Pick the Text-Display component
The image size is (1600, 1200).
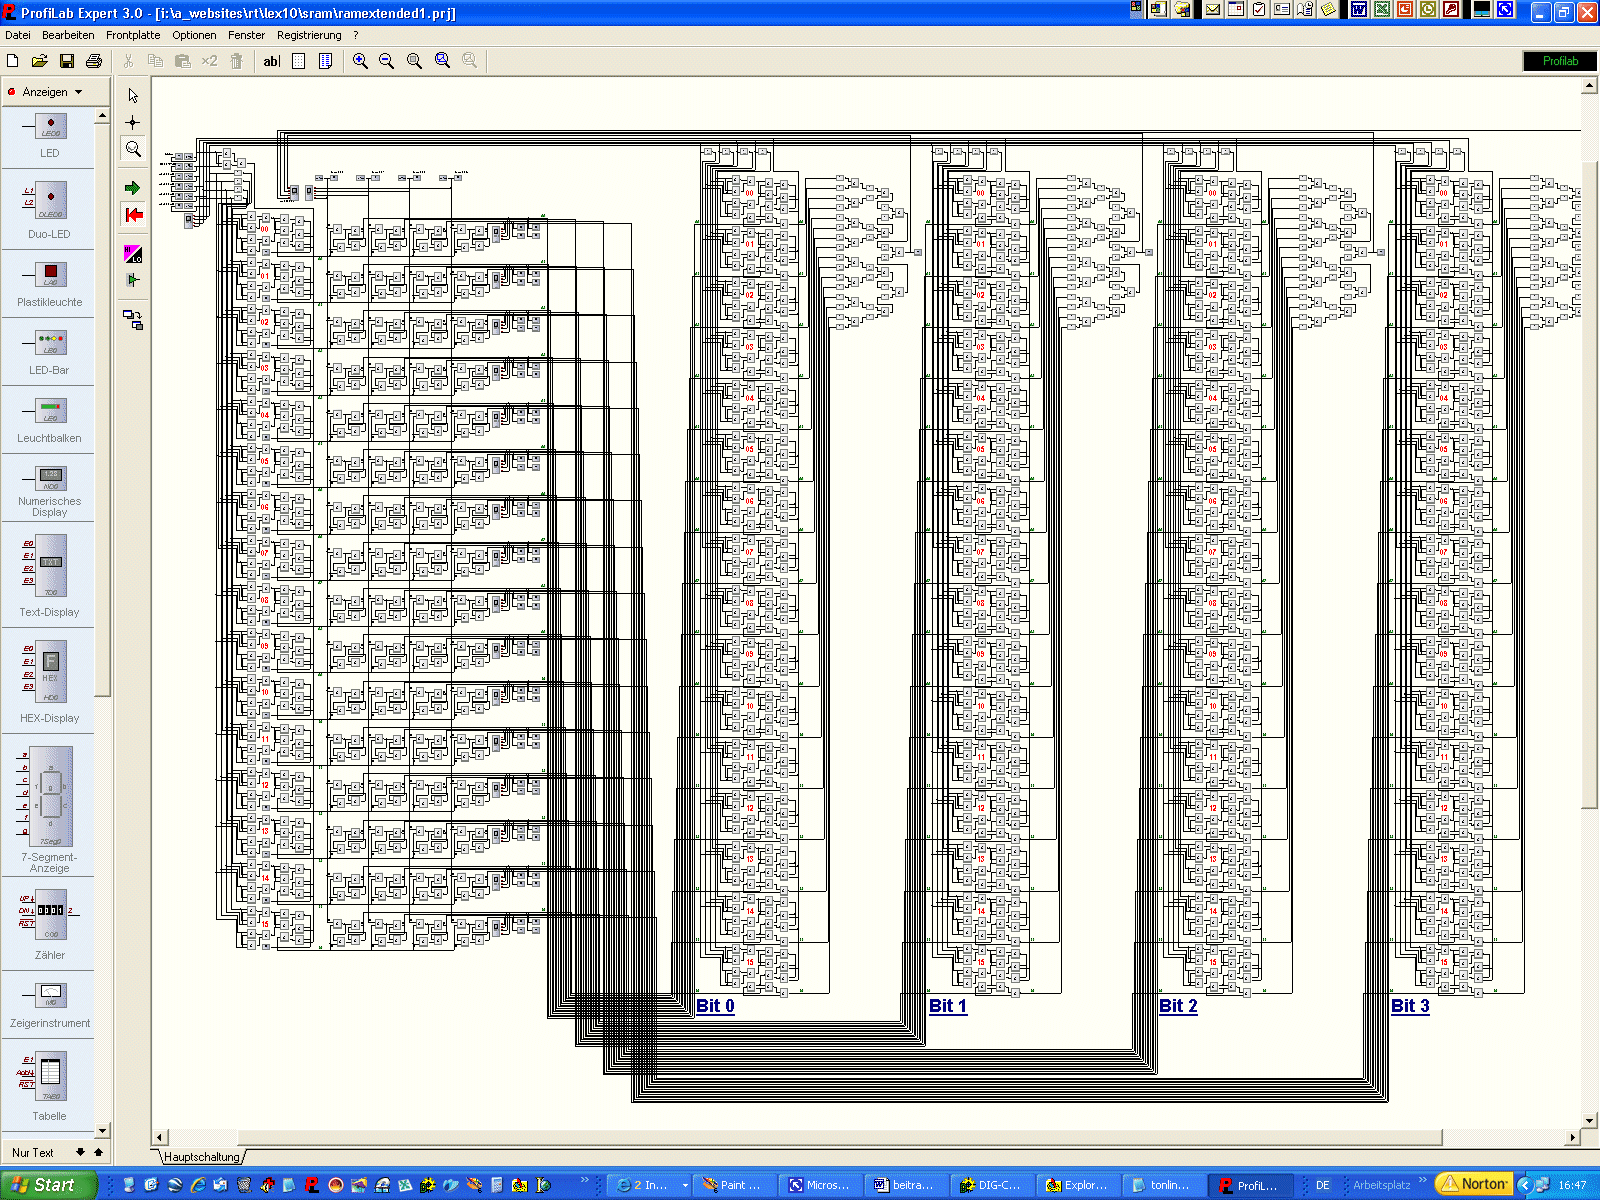point(50,576)
